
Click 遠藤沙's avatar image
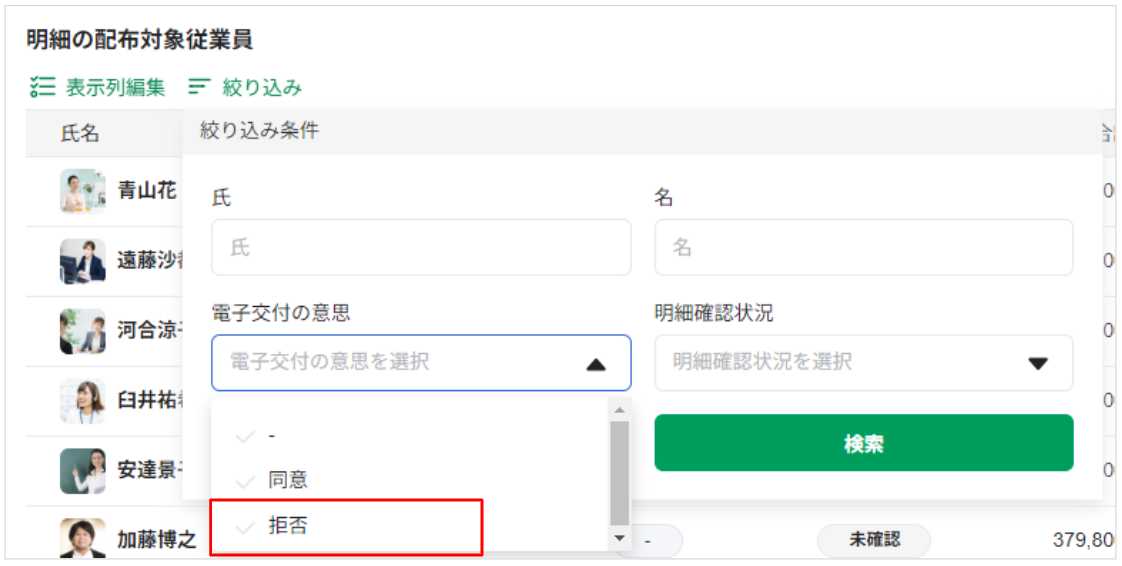pos(83,260)
